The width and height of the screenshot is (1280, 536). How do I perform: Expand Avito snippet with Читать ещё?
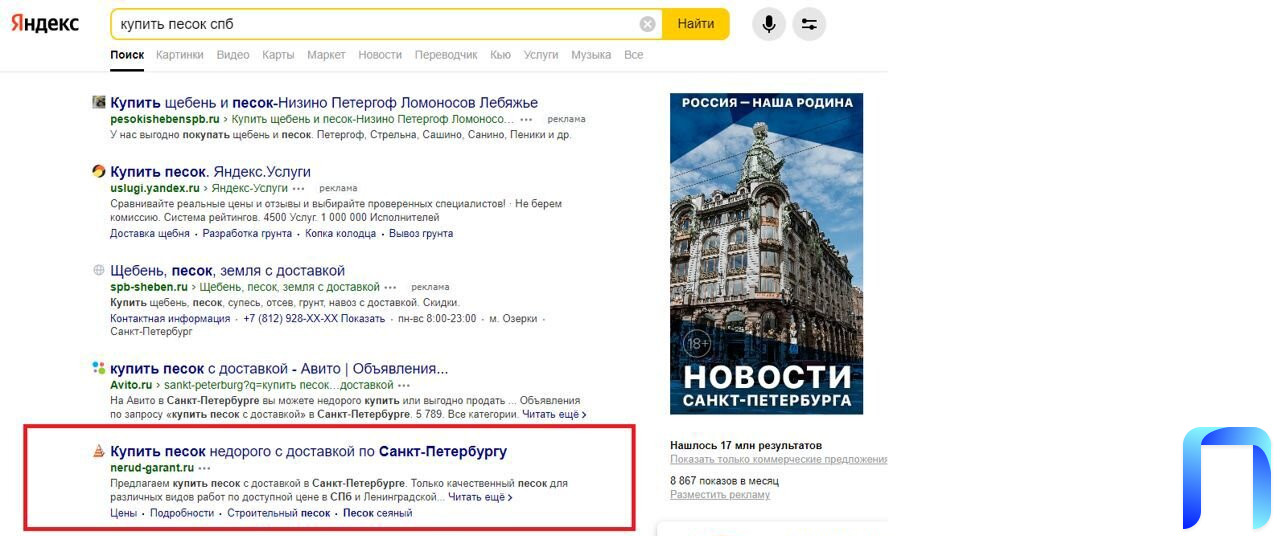tap(554, 414)
